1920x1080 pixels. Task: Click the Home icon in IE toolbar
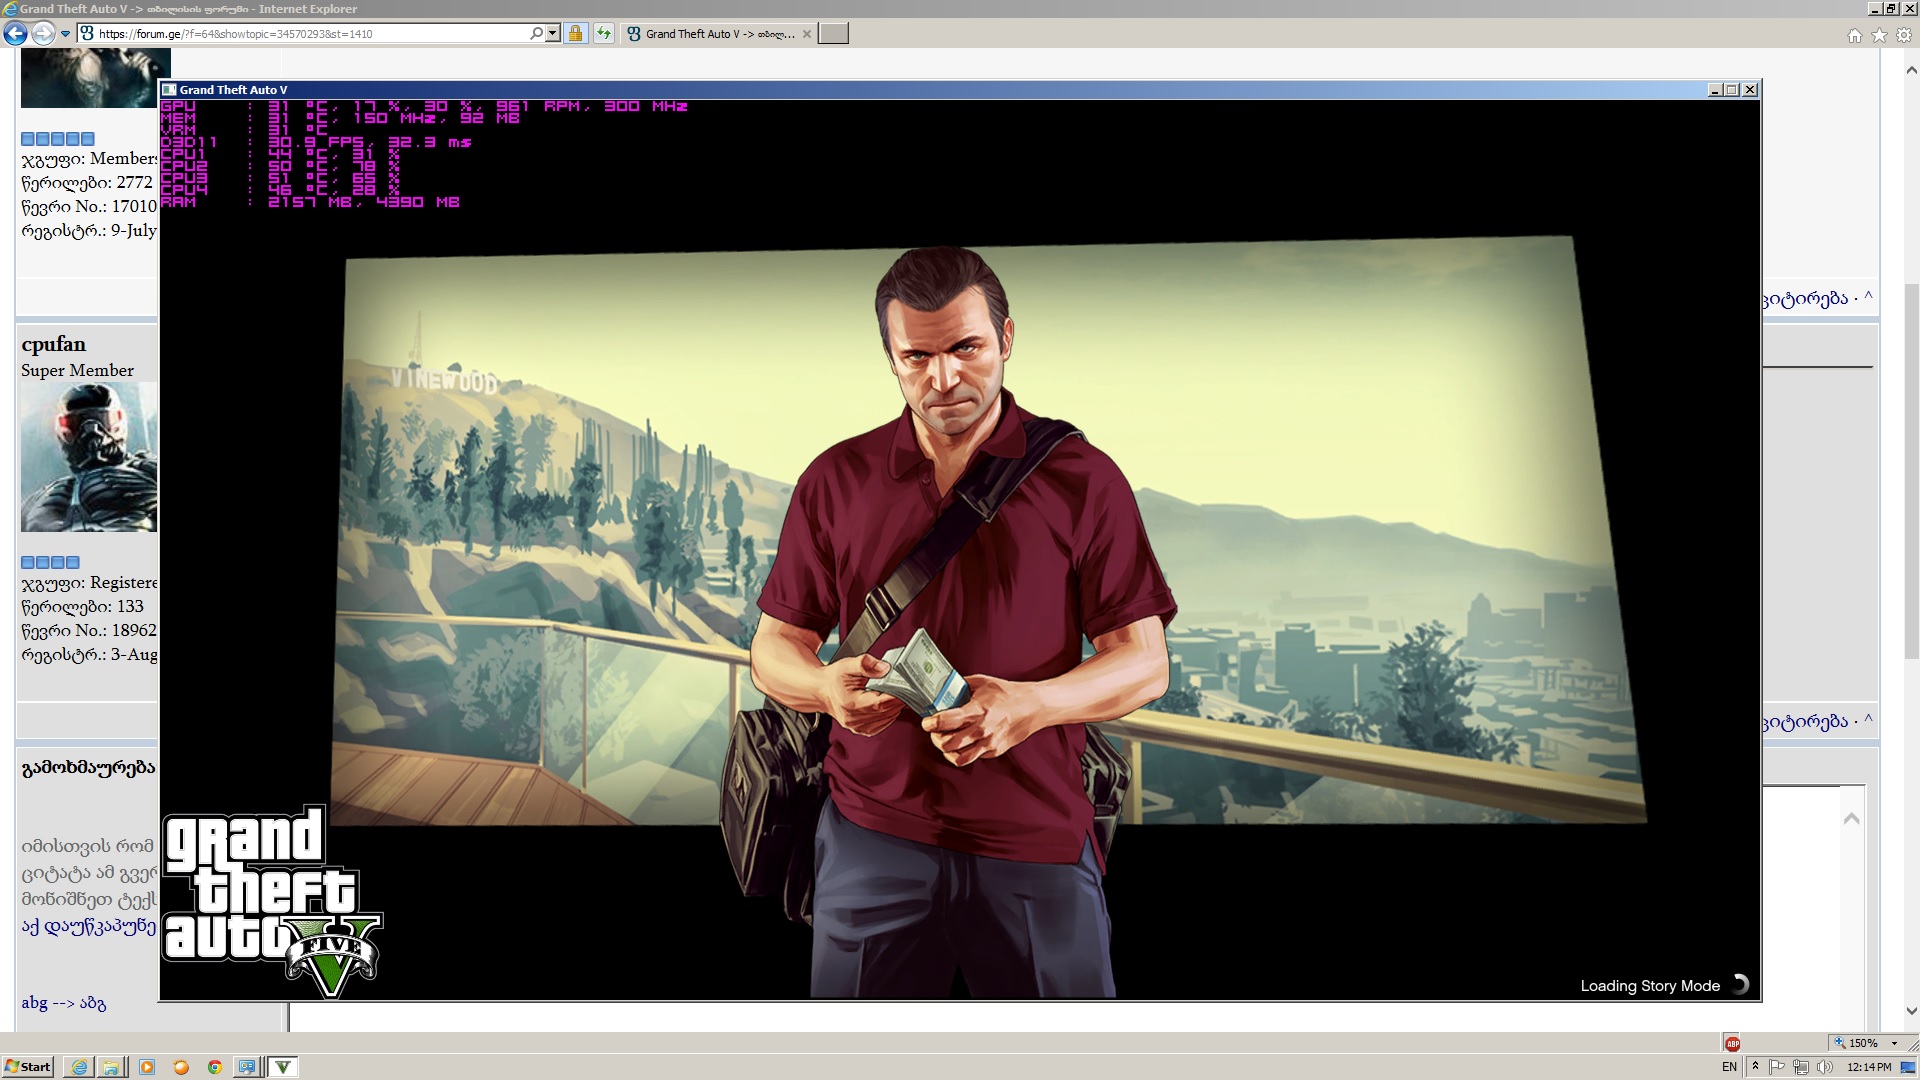1854,36
